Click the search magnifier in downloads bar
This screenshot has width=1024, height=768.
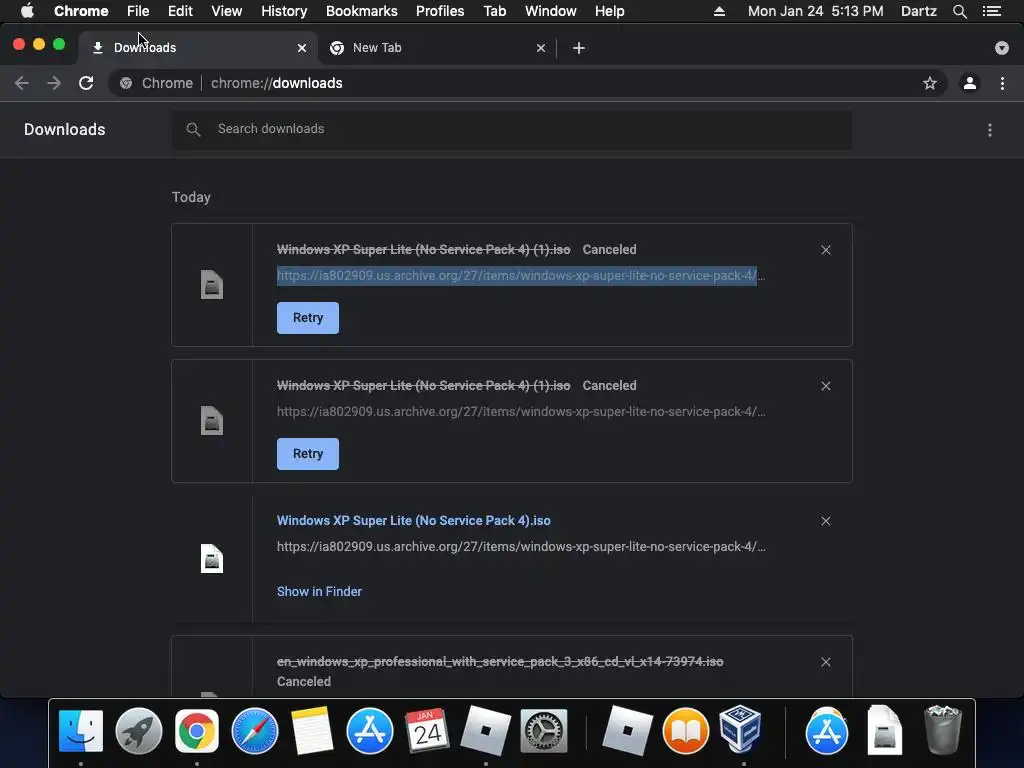pyautogui.click(x=193, y=129)
